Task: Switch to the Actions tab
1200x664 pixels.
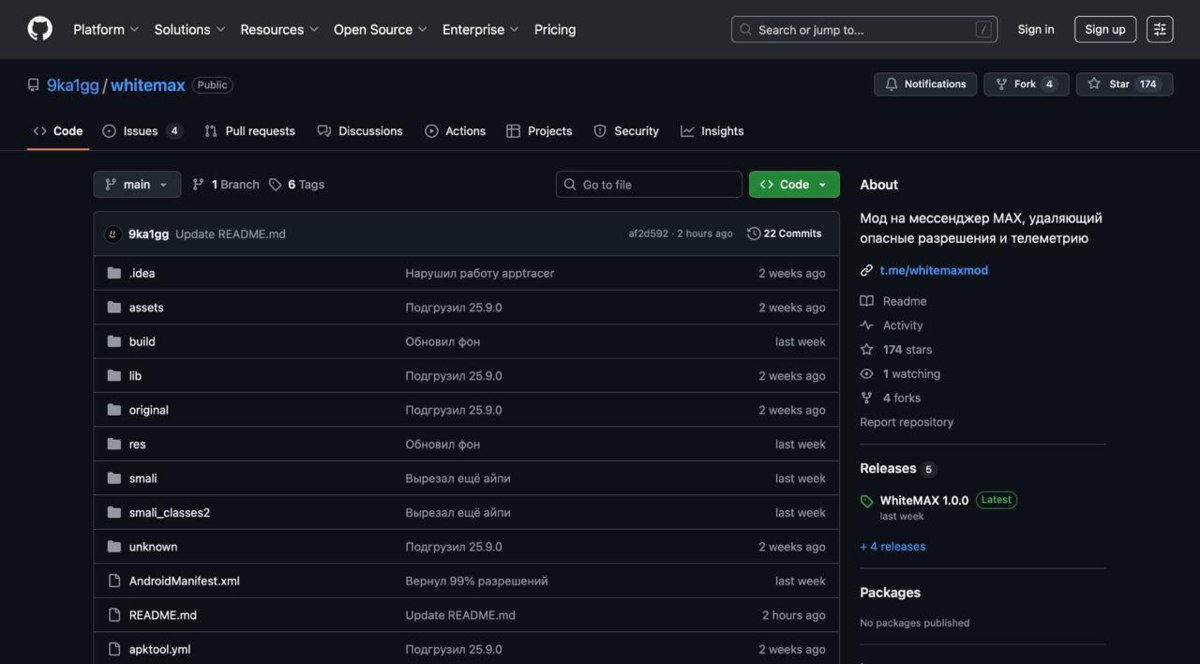Action: point(455,131)
